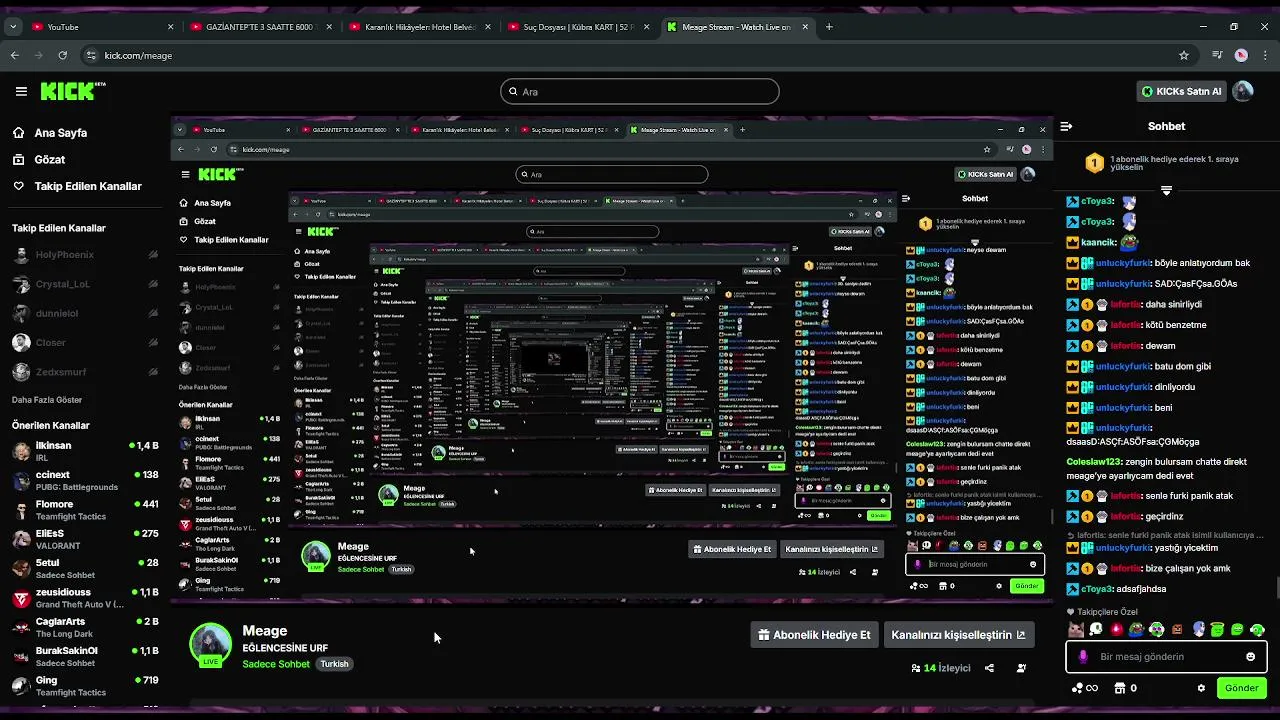1280x720 pixels.
Task: Open the main Kick sidebar hamburger menu
Action: tap(21, 91)
